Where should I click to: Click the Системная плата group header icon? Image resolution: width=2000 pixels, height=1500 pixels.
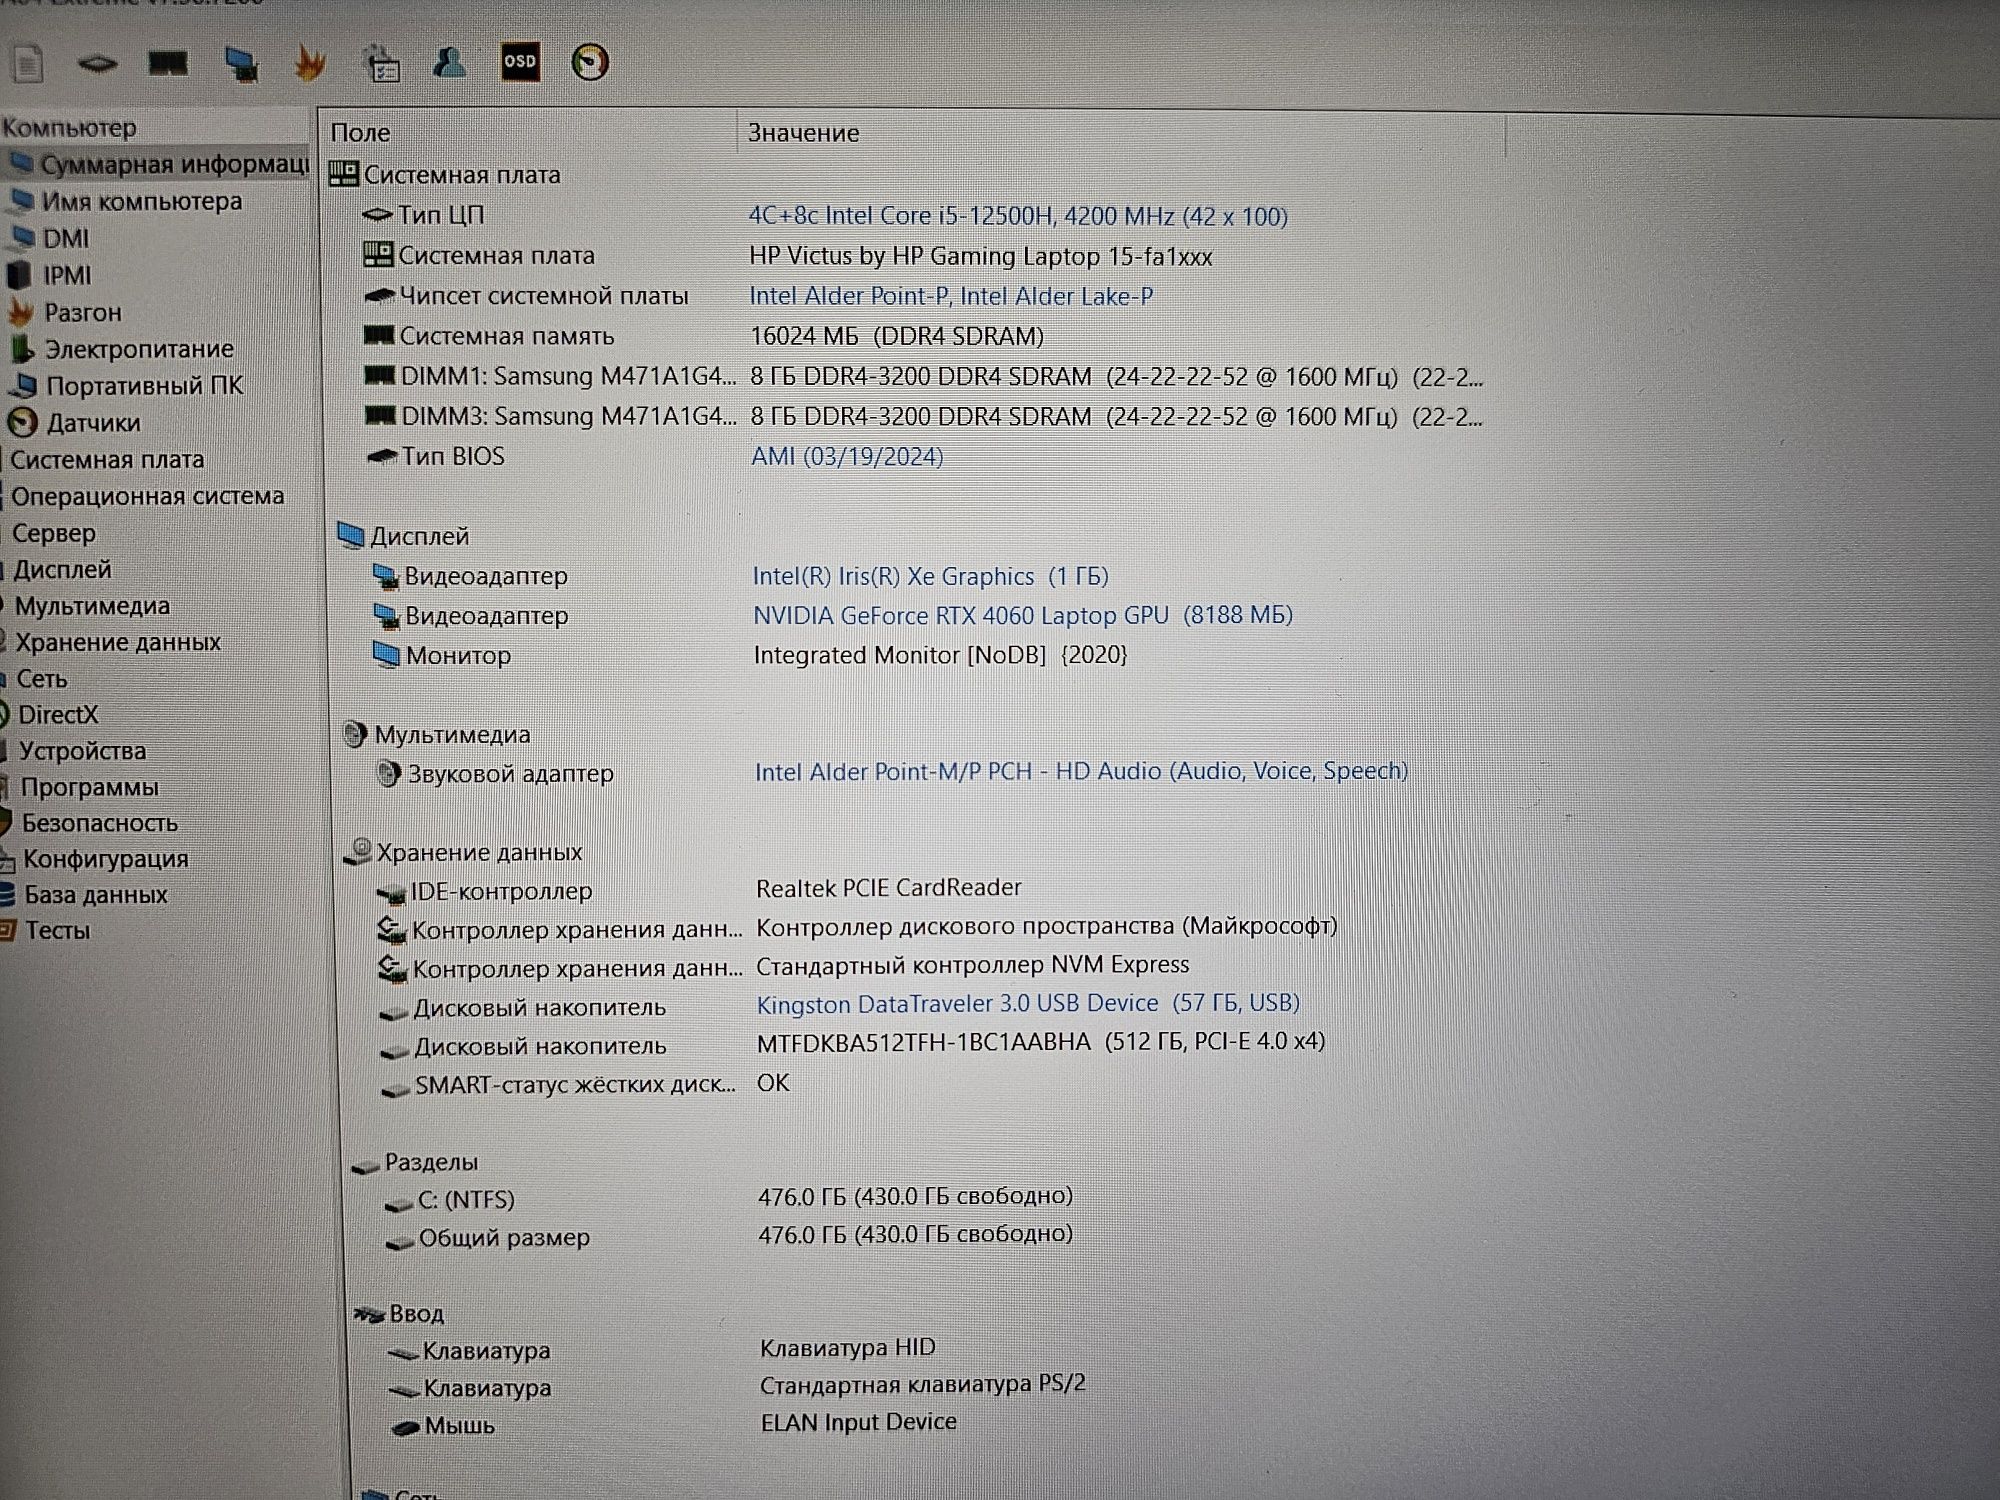tap(343, 174)
